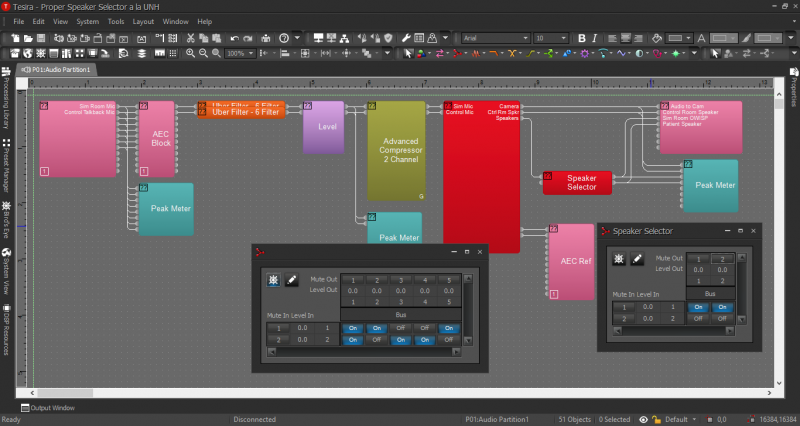800x426 pixels.
Task: Toggle input 1 to bus 5 On button
Action: pyautogui.click(x=449, y=328)
